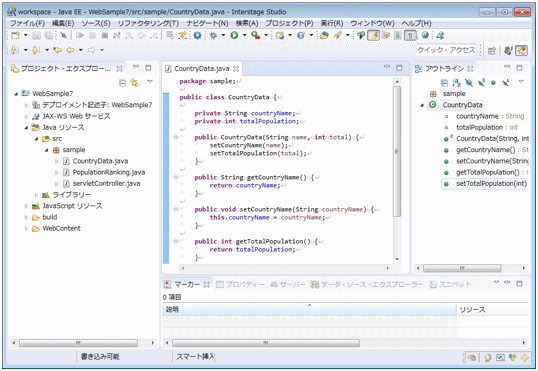Collapse the CountryData class in Outline
The height and width of the screenshot is (371, 538).
(422, 105)
